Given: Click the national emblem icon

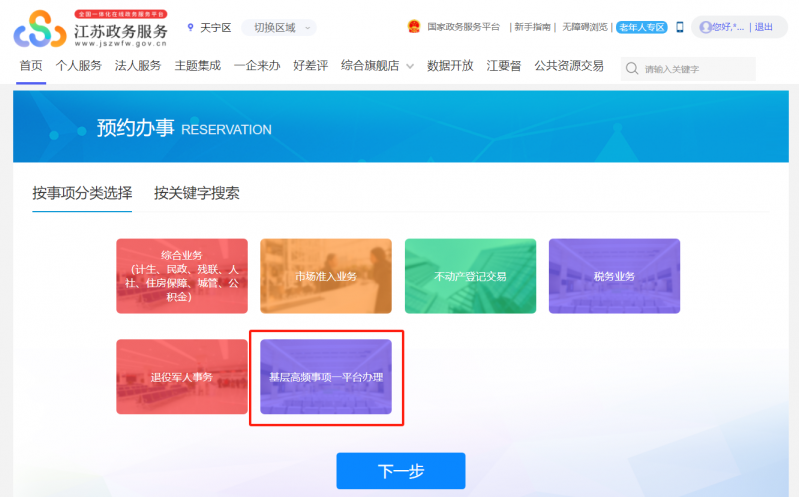Looking at the screenshot, I should (414, 27).
